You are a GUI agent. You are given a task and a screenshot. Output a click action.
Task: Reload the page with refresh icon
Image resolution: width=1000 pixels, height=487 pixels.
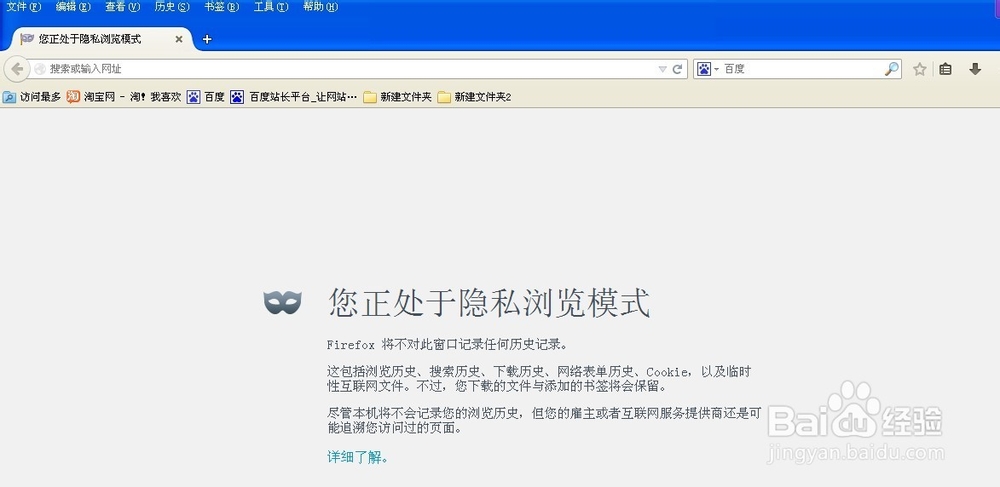coord(677,69)
